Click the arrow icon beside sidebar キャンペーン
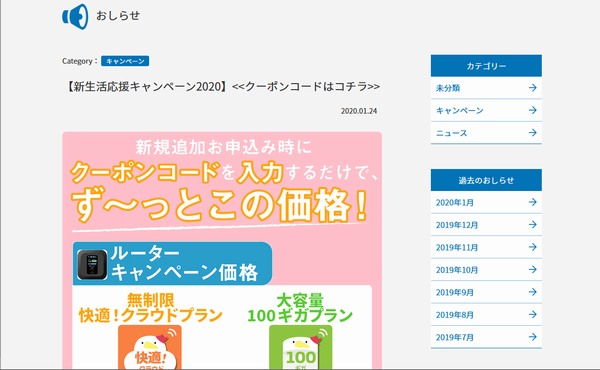The width and height of the screenshot is (600, 370). coord(532,110)
